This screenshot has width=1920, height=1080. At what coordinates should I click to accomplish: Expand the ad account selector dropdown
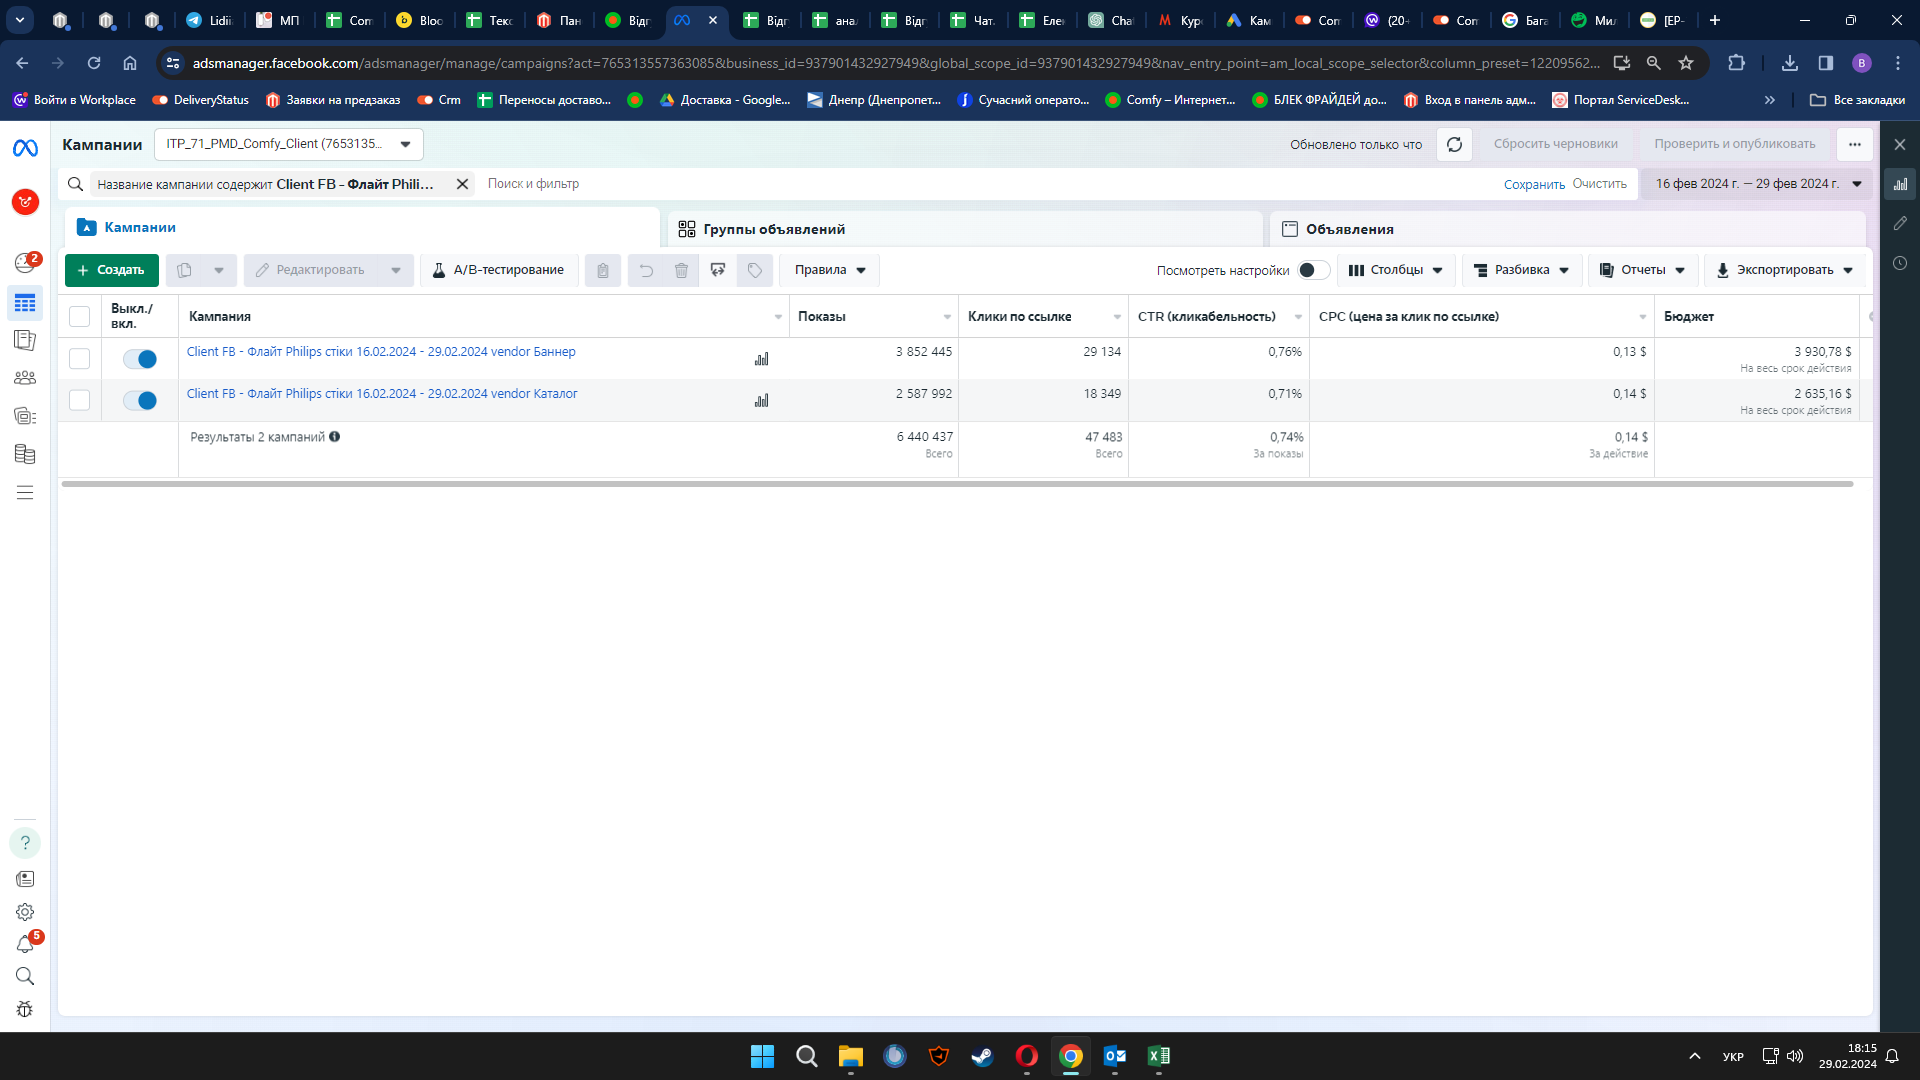coord(289,144)
